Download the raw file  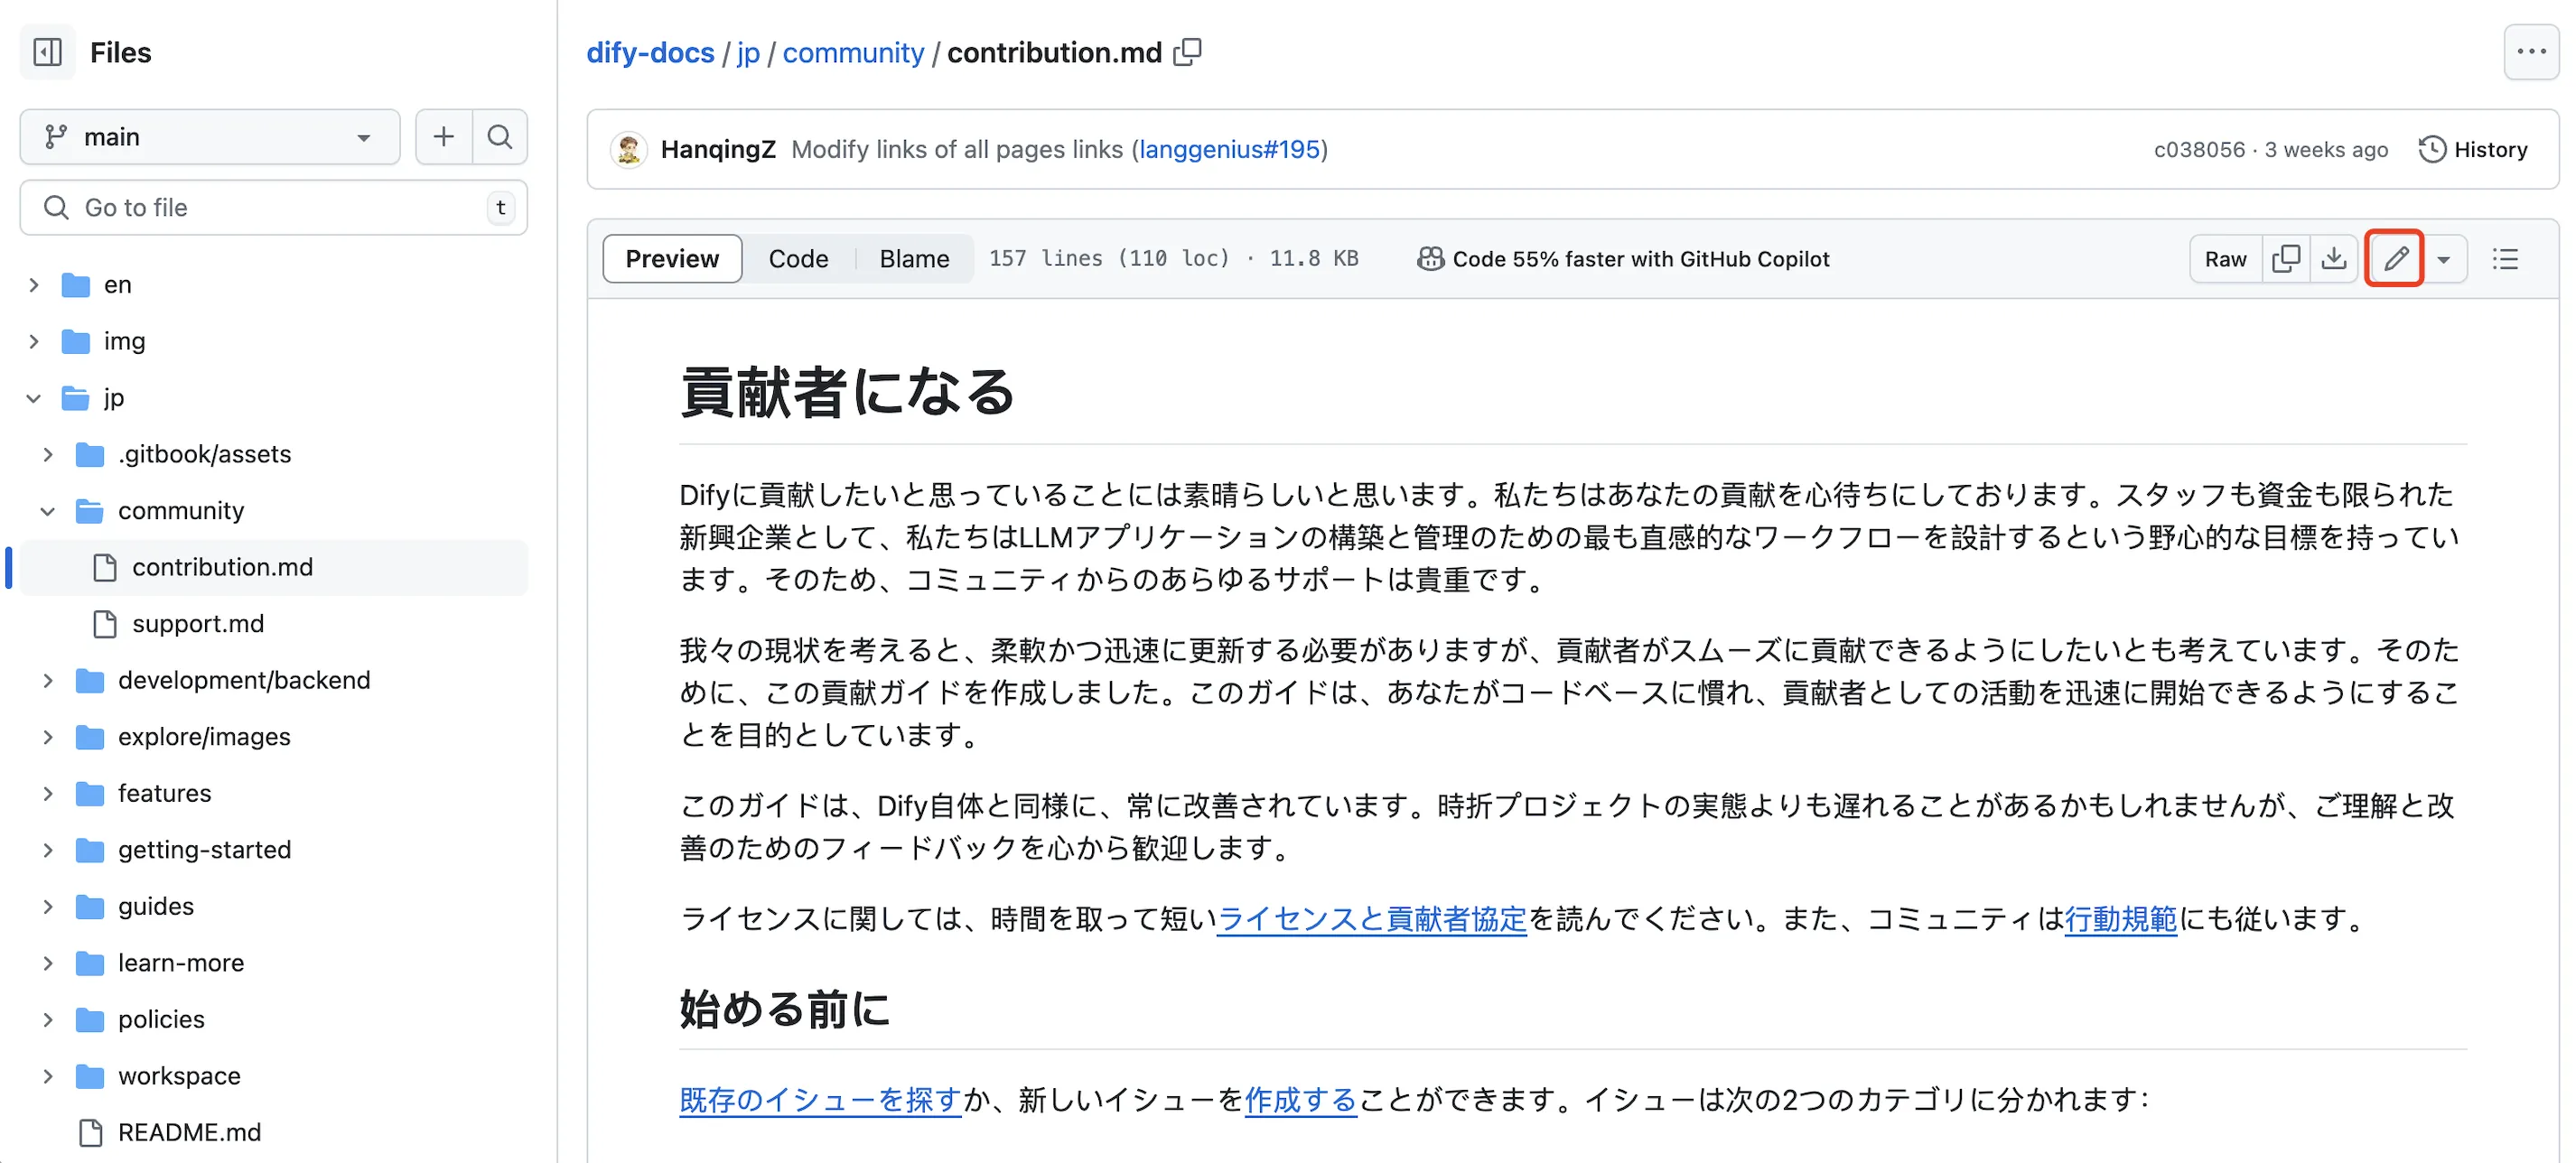[2334, 259]
